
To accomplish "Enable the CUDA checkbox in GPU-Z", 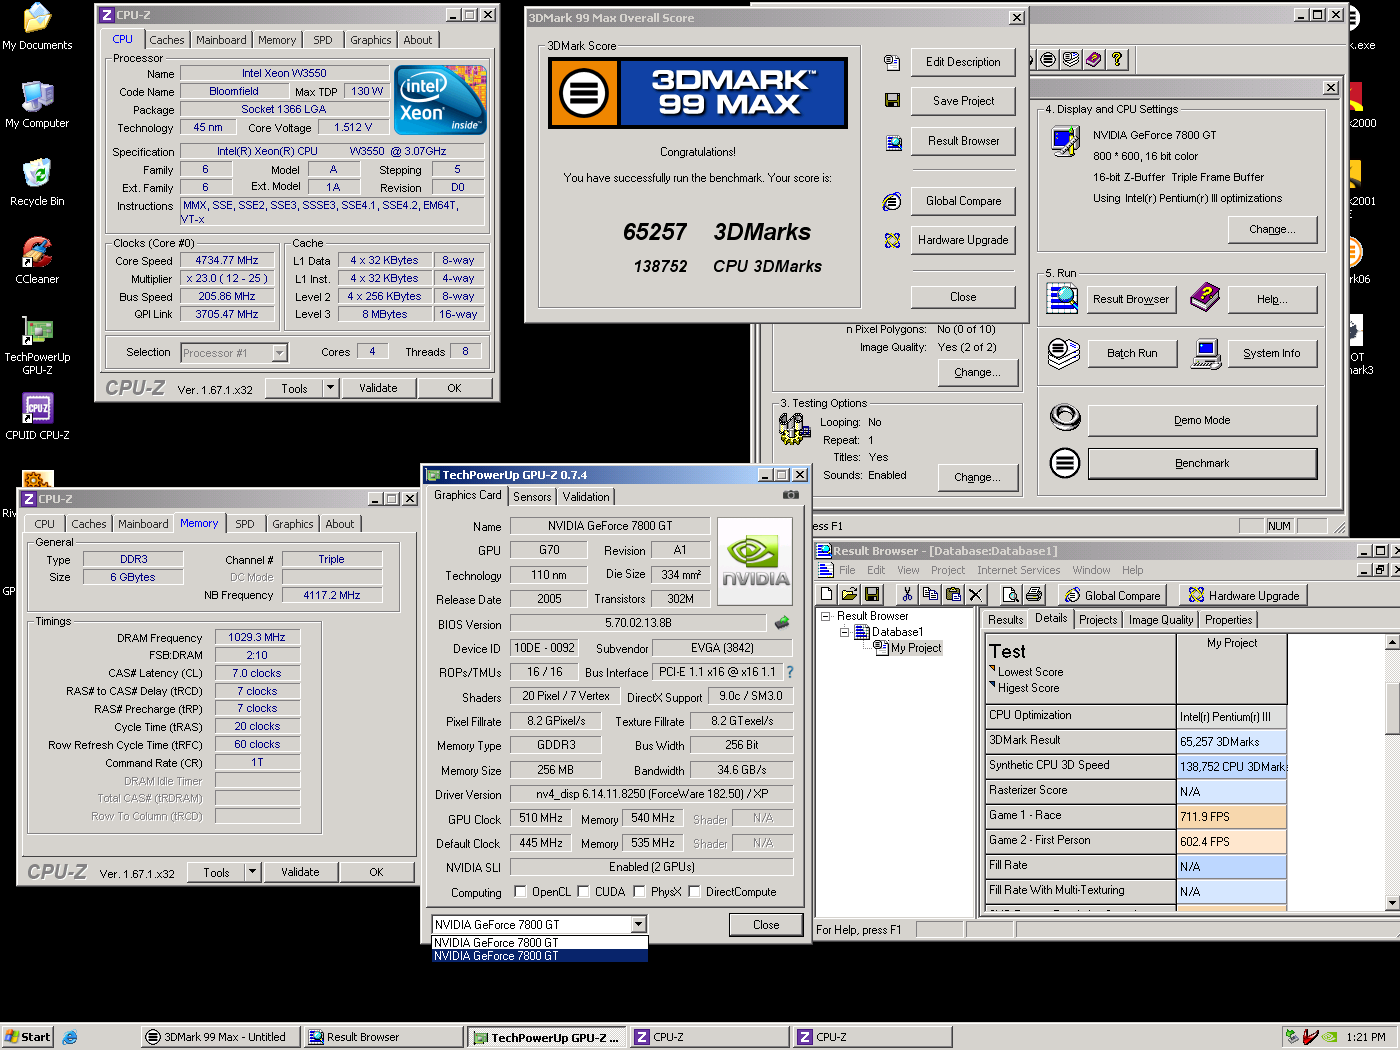I will (x=583, y=892).
